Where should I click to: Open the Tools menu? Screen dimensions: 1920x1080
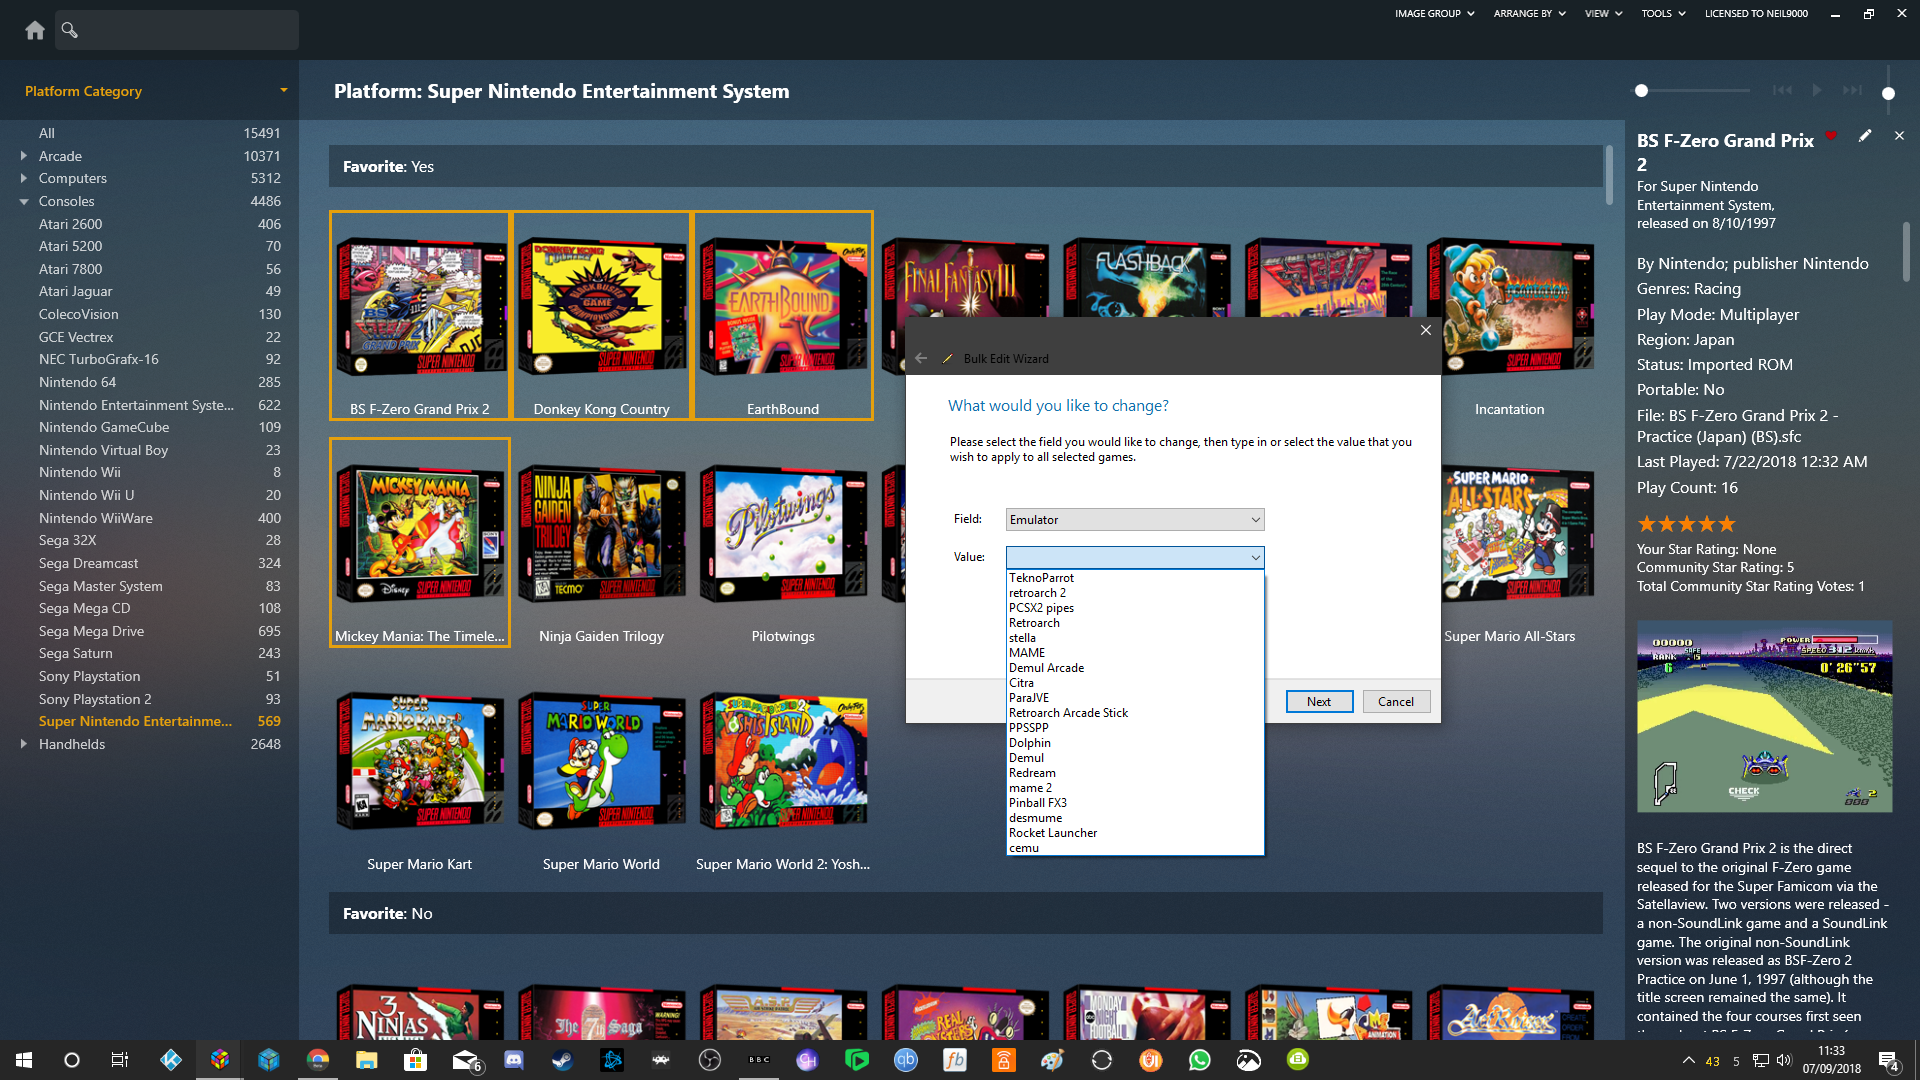point(1663,14)
